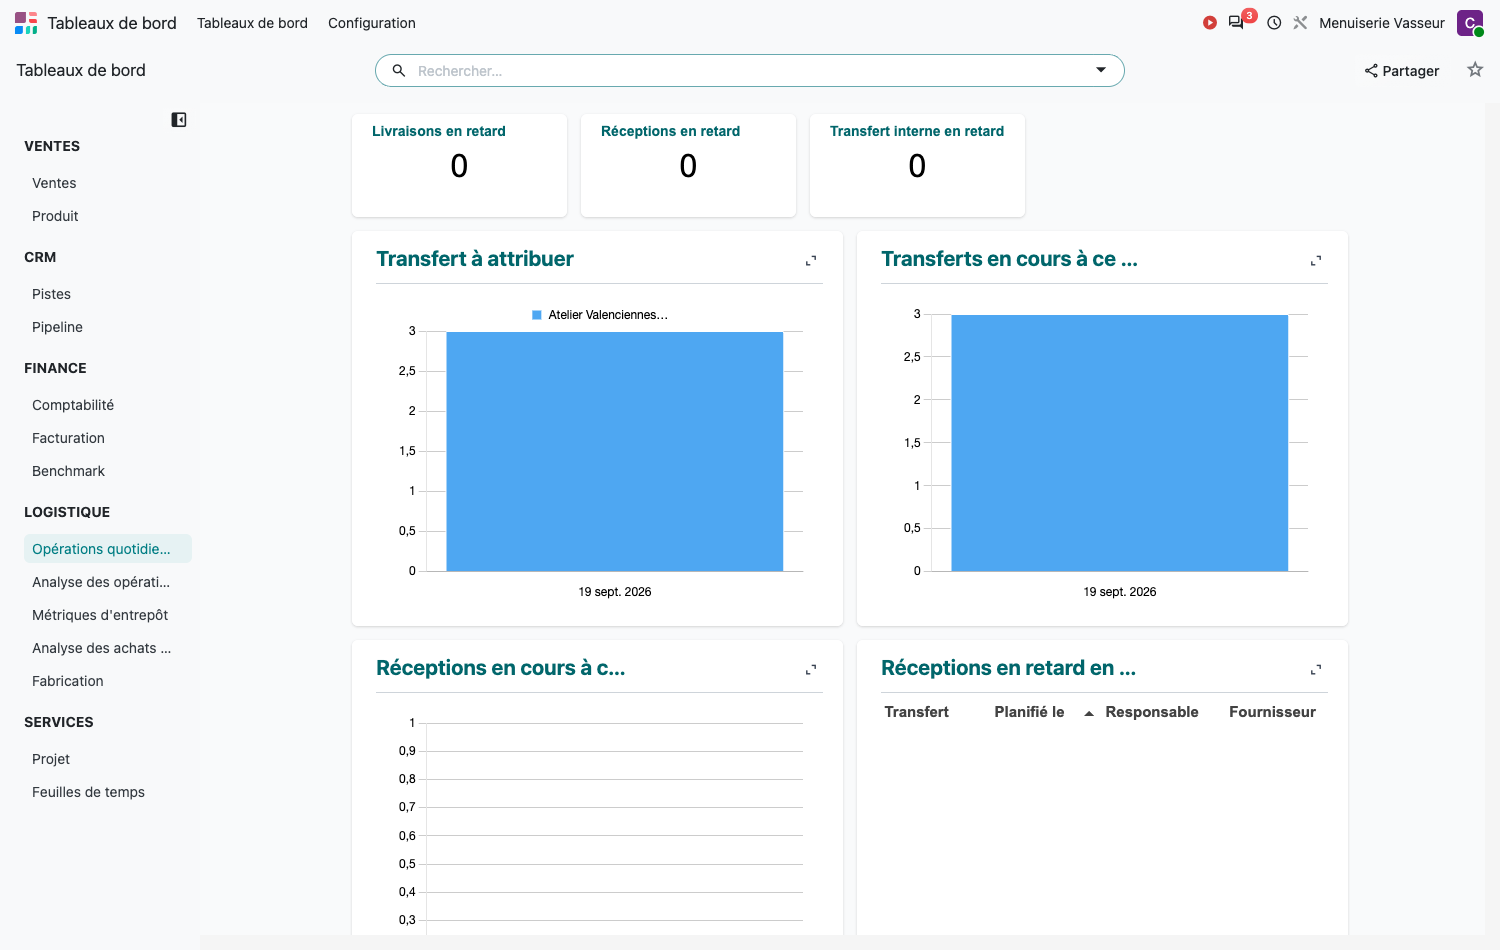The width and height of the screenshot is (1500, 950).
Task: Click the red screen recording icon
Action: [x=1210, y=23]
